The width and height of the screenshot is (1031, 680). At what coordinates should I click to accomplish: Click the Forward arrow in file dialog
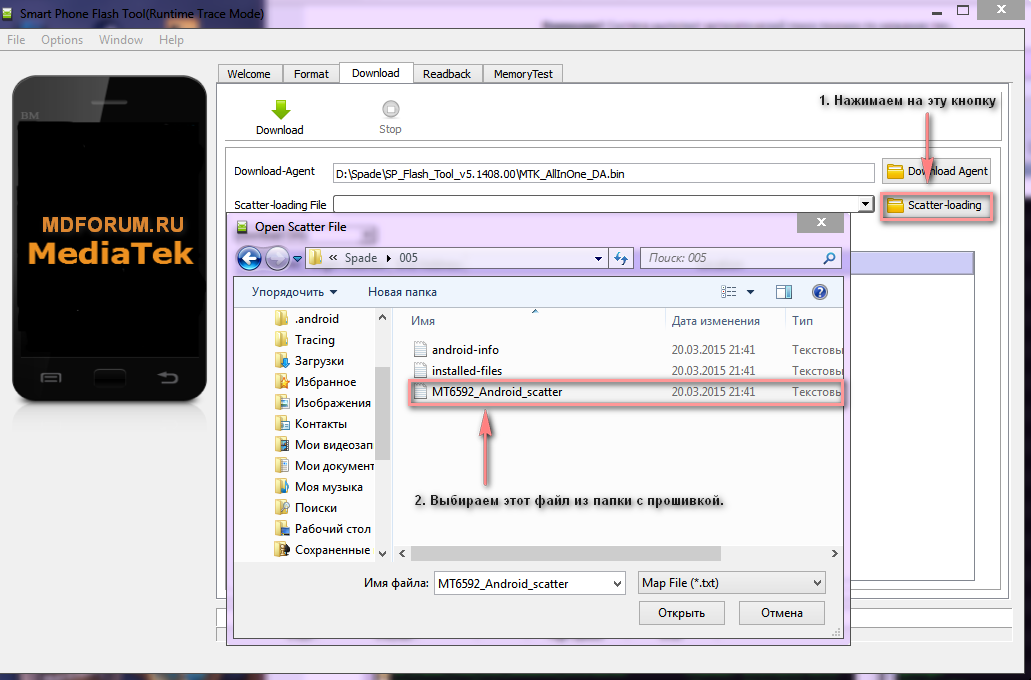point(277,258)
